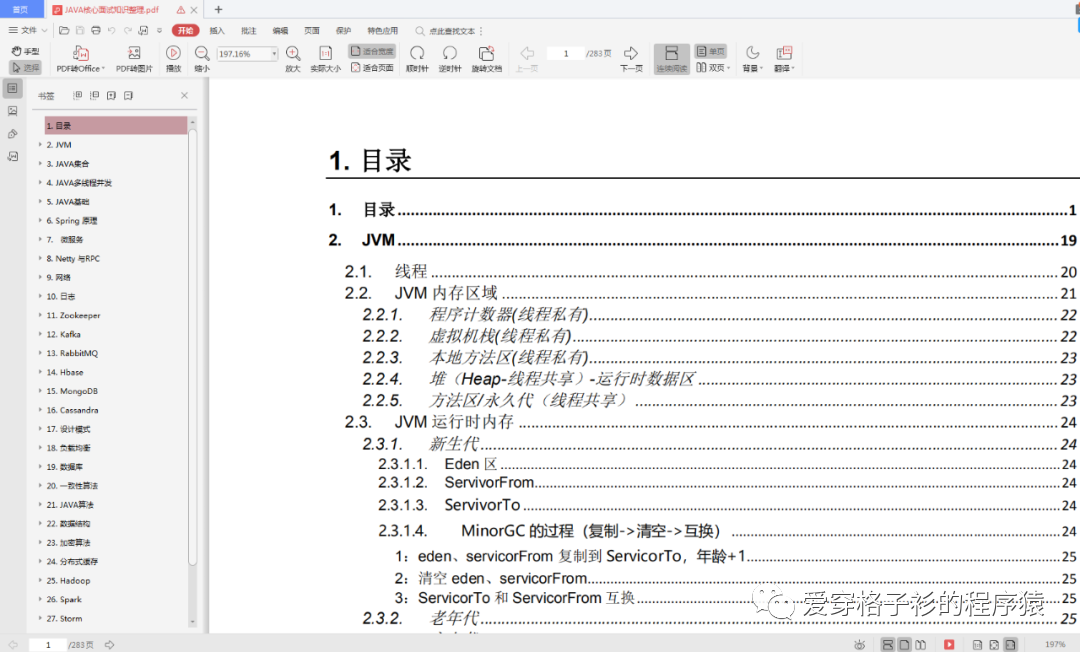Switch to the 编辑 tab
This screenshot has height=652, width=1080.
click(280, 30)
